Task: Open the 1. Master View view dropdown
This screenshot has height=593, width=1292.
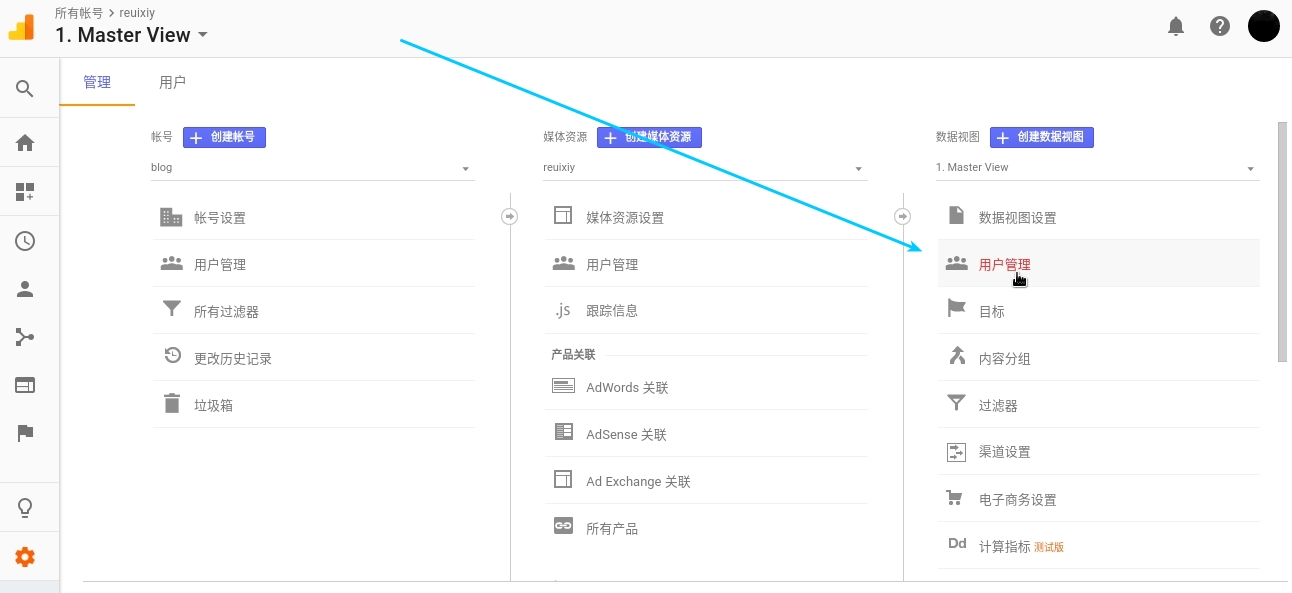Action: (1097, 168)
